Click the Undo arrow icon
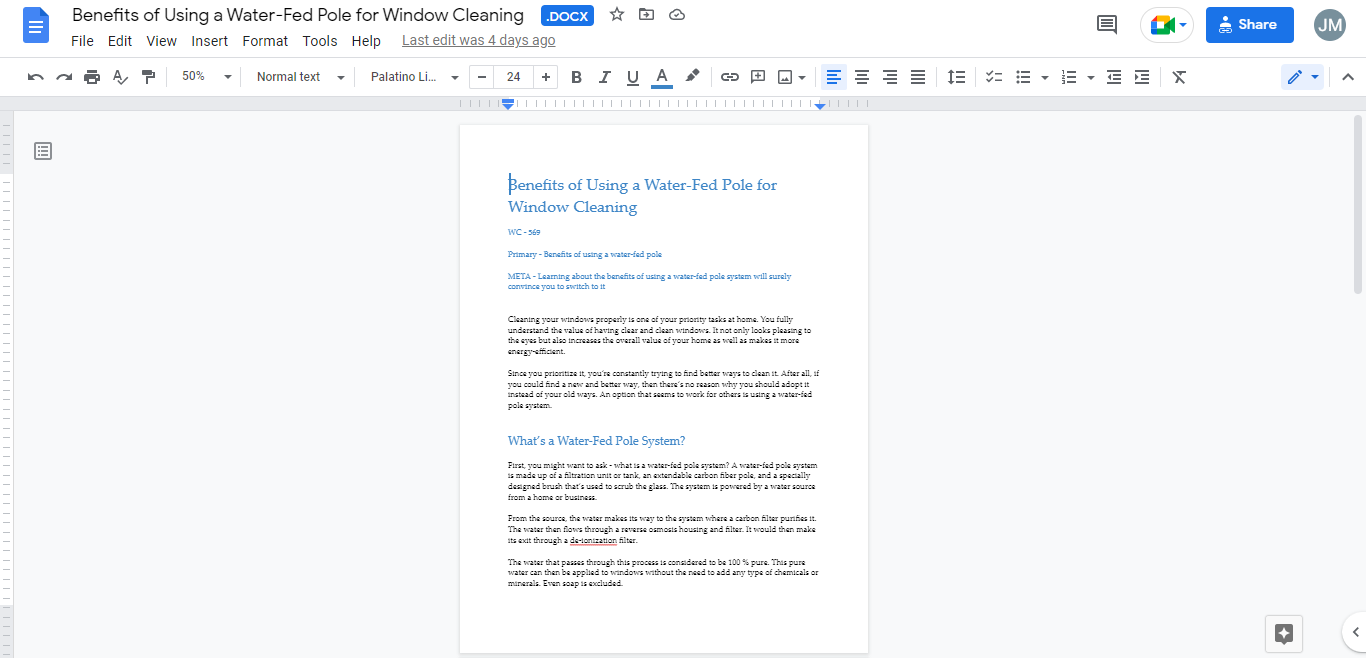The image size is (1366, 658). pos(36,77)
